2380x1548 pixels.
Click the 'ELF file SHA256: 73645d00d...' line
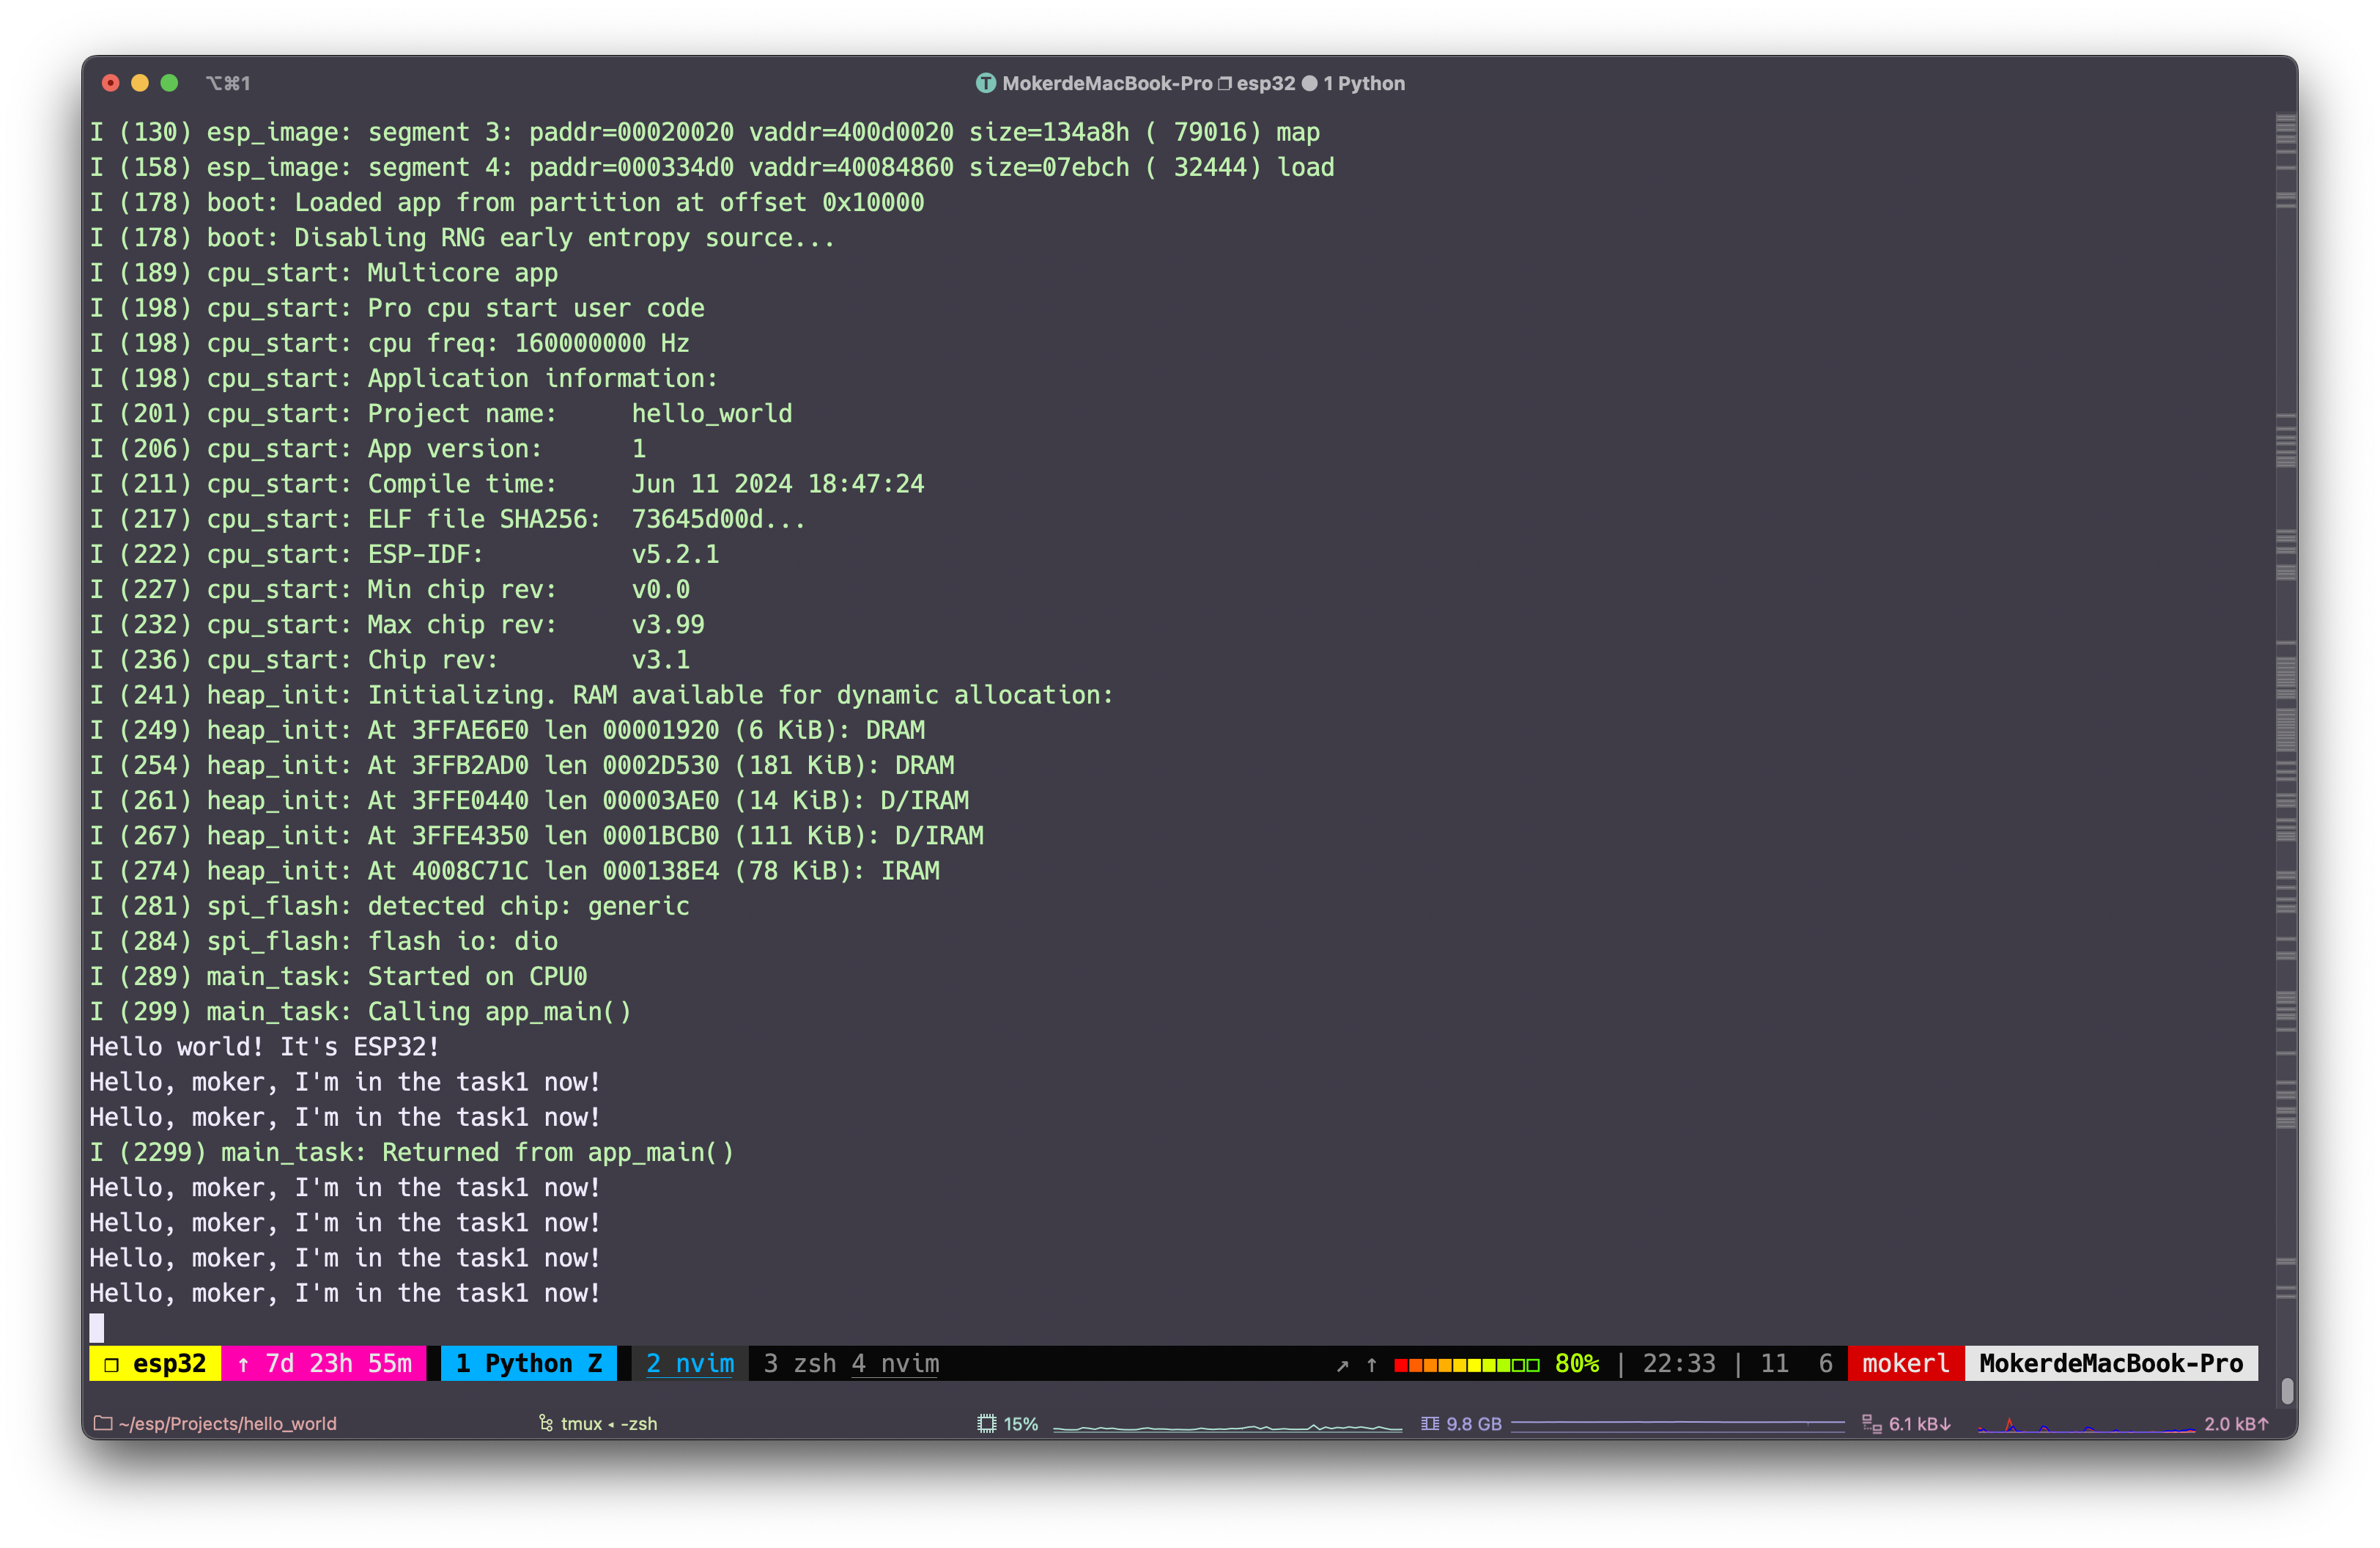[447, 519]
